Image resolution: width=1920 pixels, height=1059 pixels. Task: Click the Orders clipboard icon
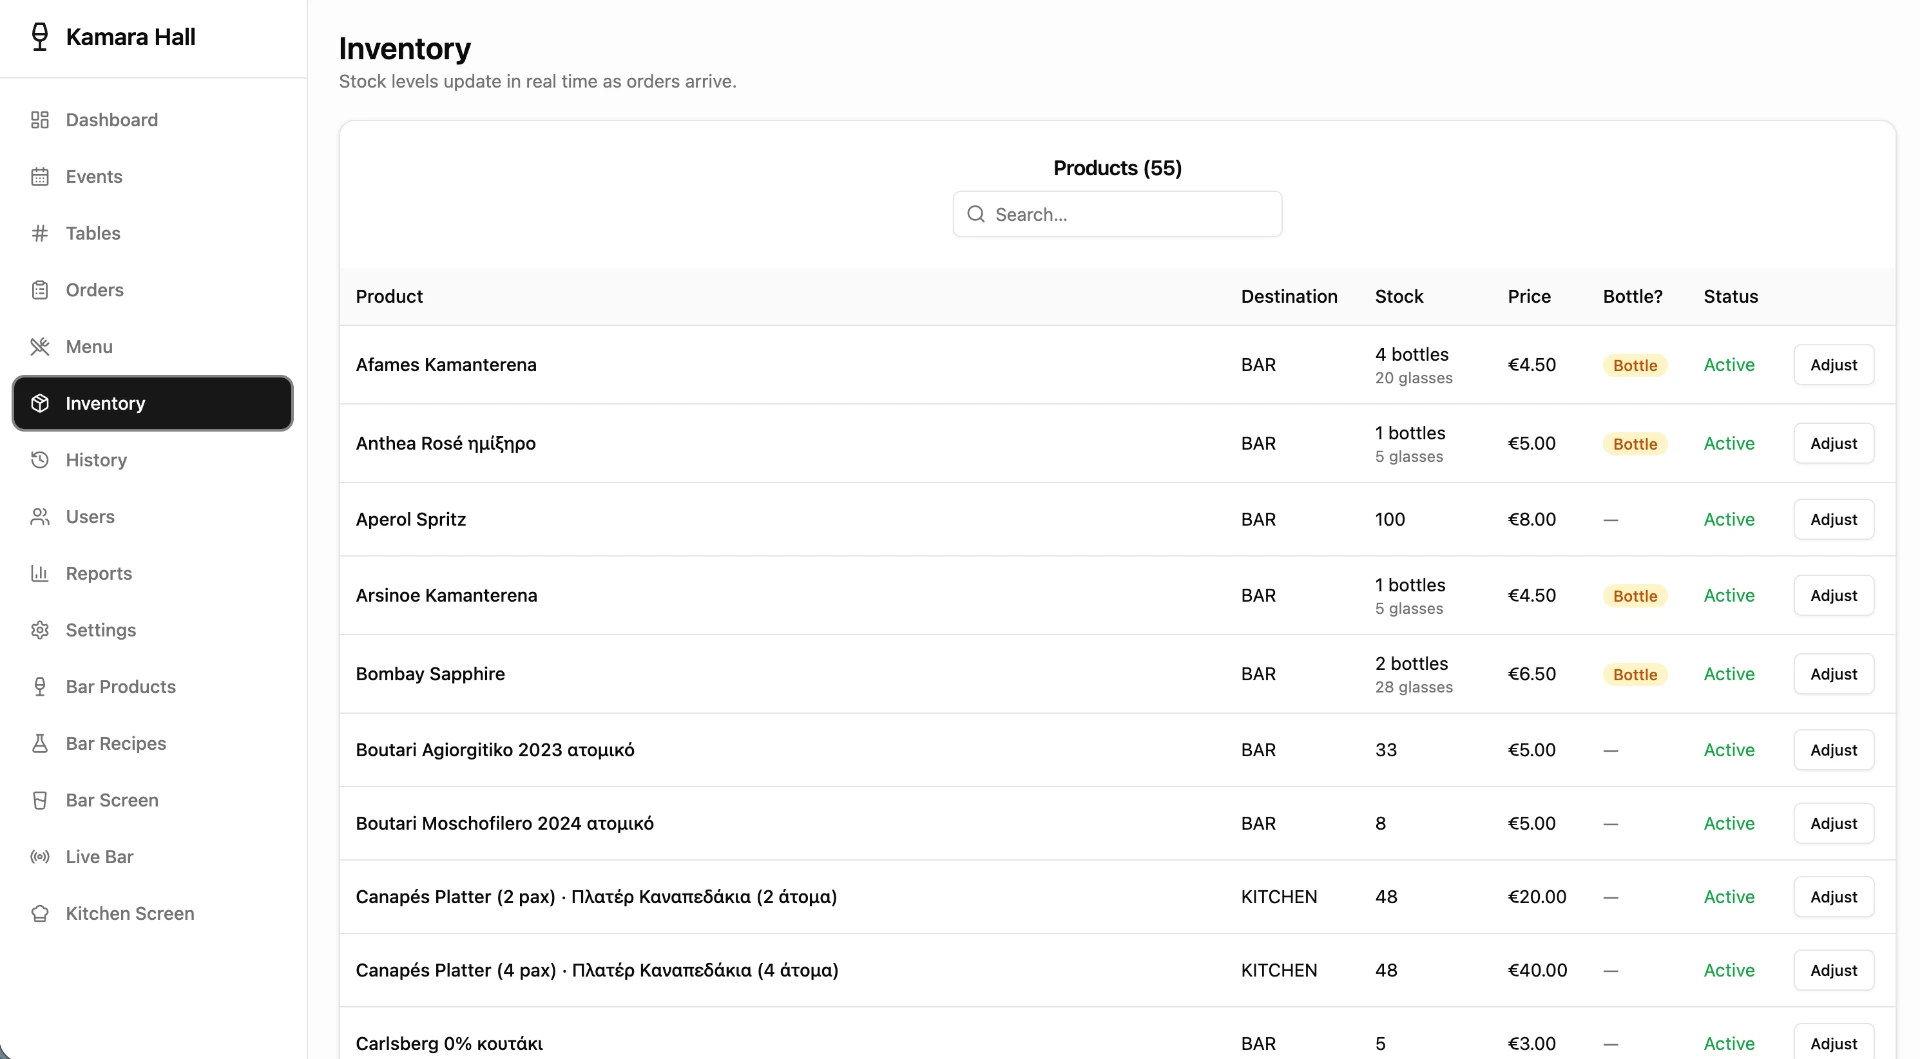pos(40,290)
